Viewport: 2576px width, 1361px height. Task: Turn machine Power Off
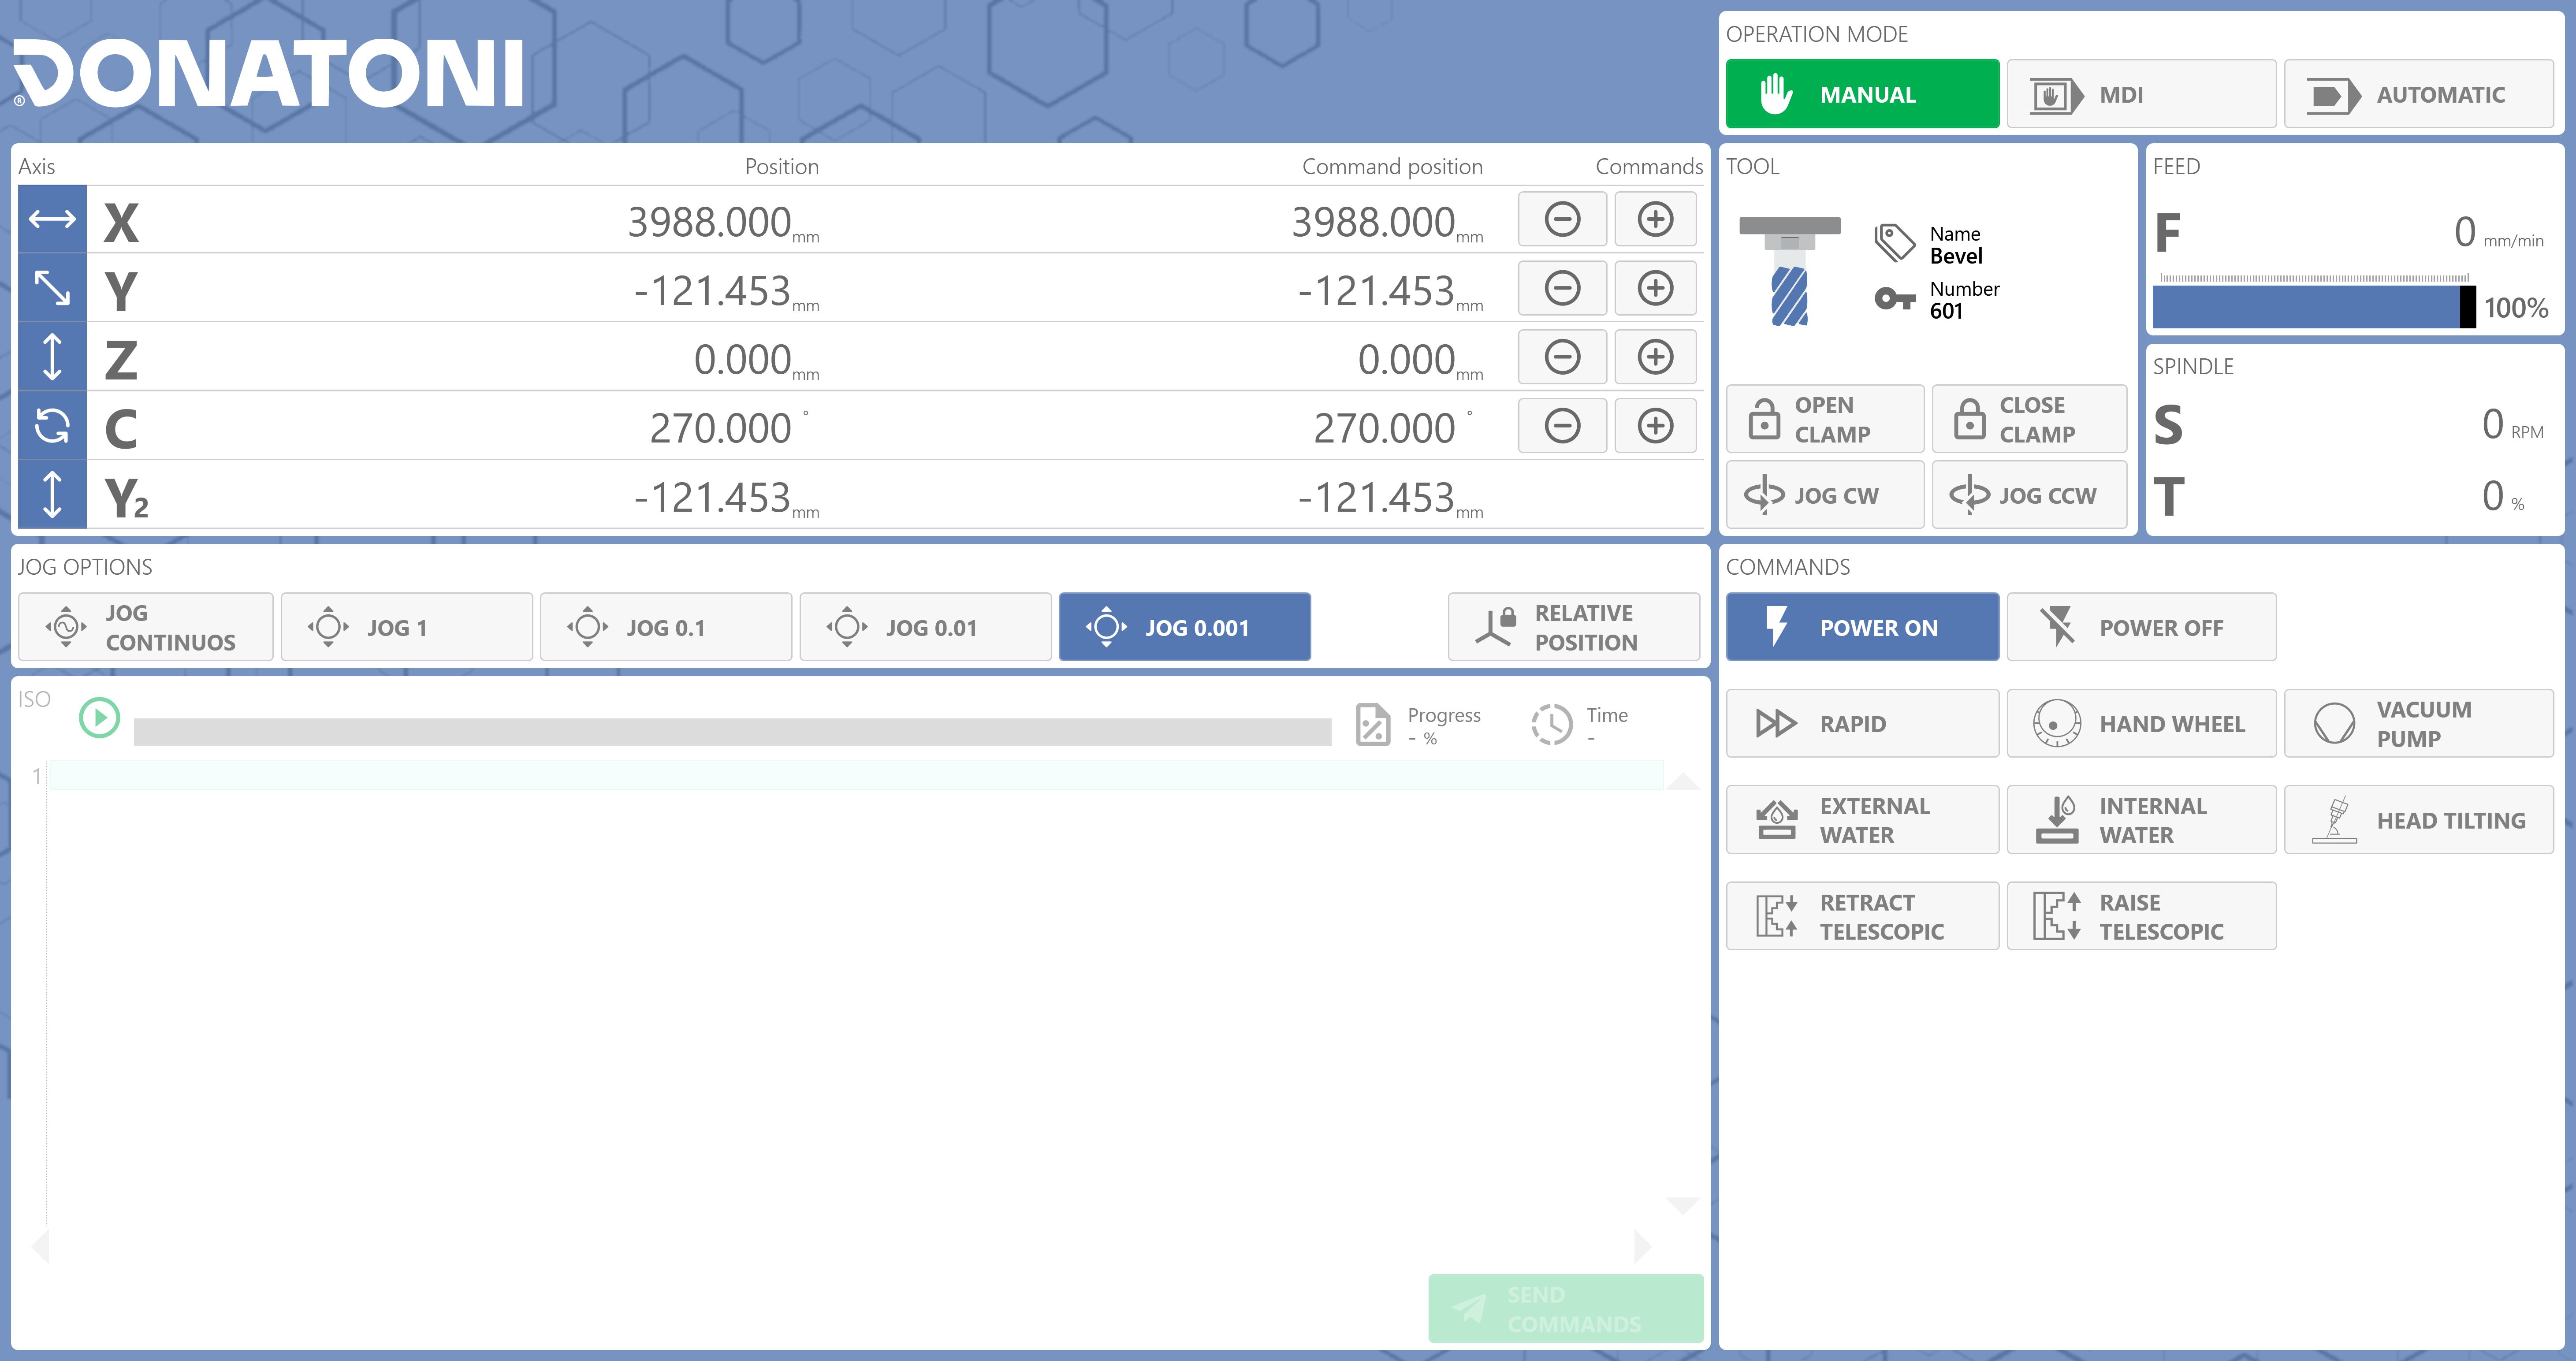pos(2141,627)
